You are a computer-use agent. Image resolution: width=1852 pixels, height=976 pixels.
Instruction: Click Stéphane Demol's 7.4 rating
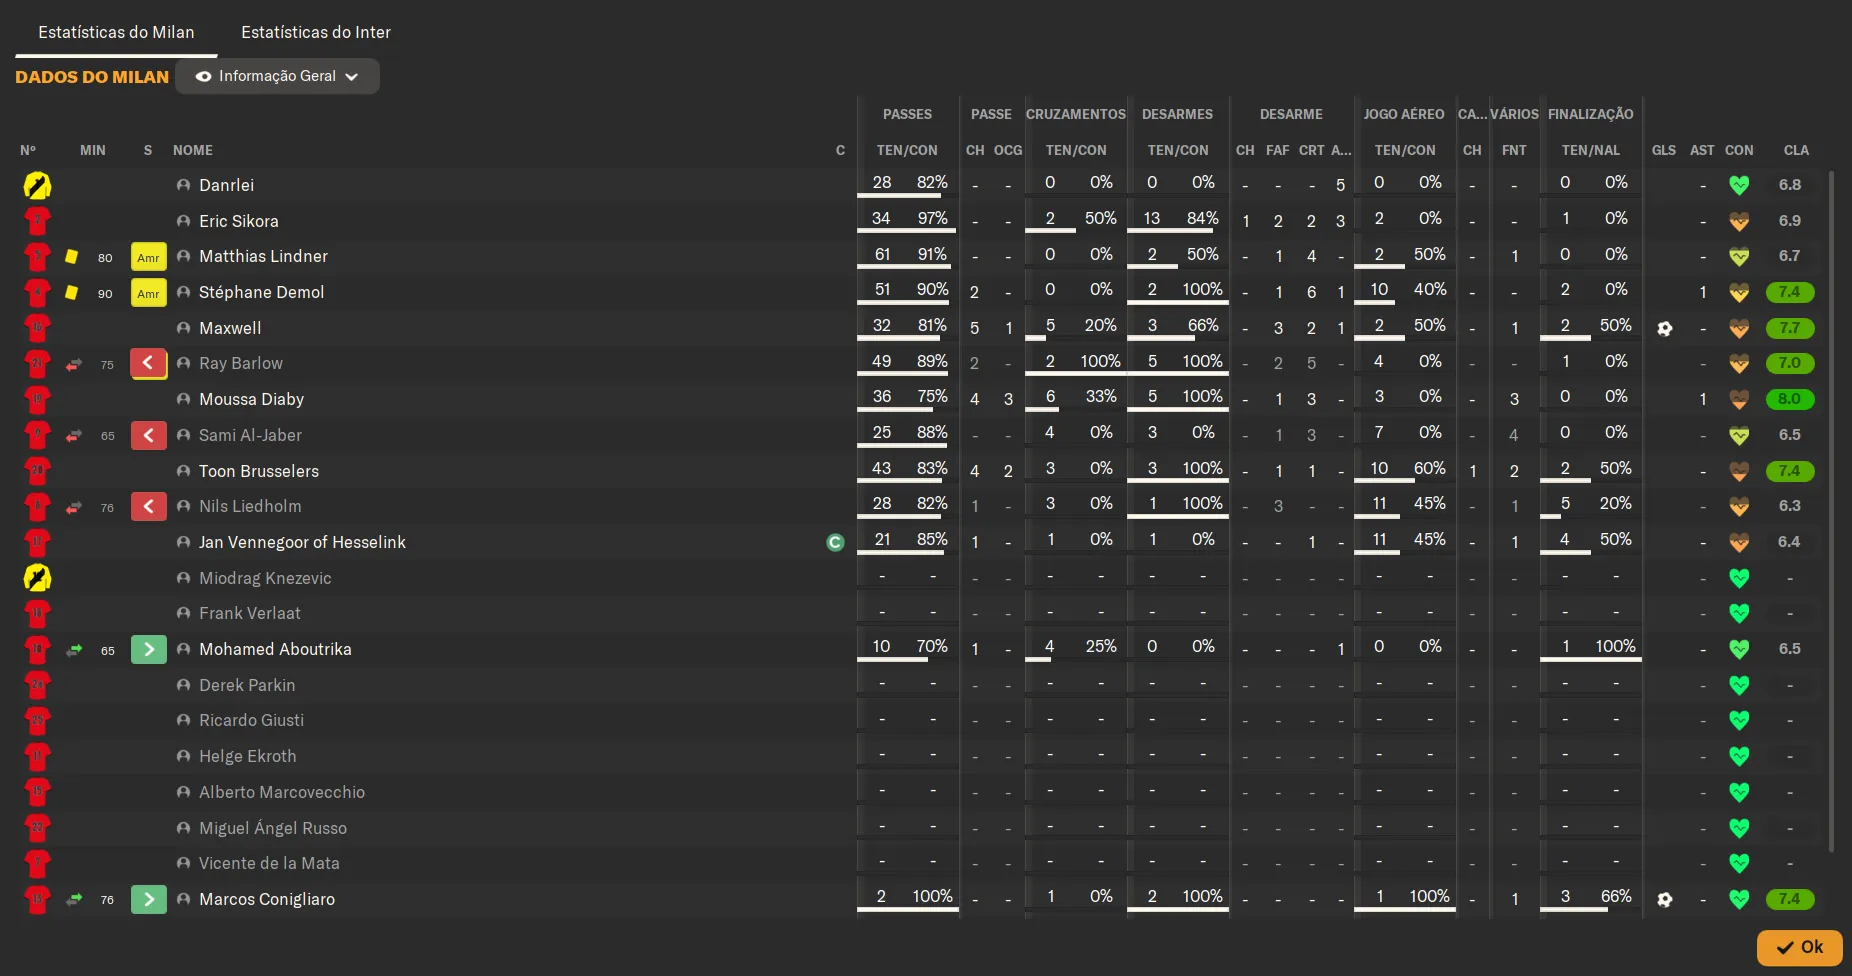[1790, 292]
